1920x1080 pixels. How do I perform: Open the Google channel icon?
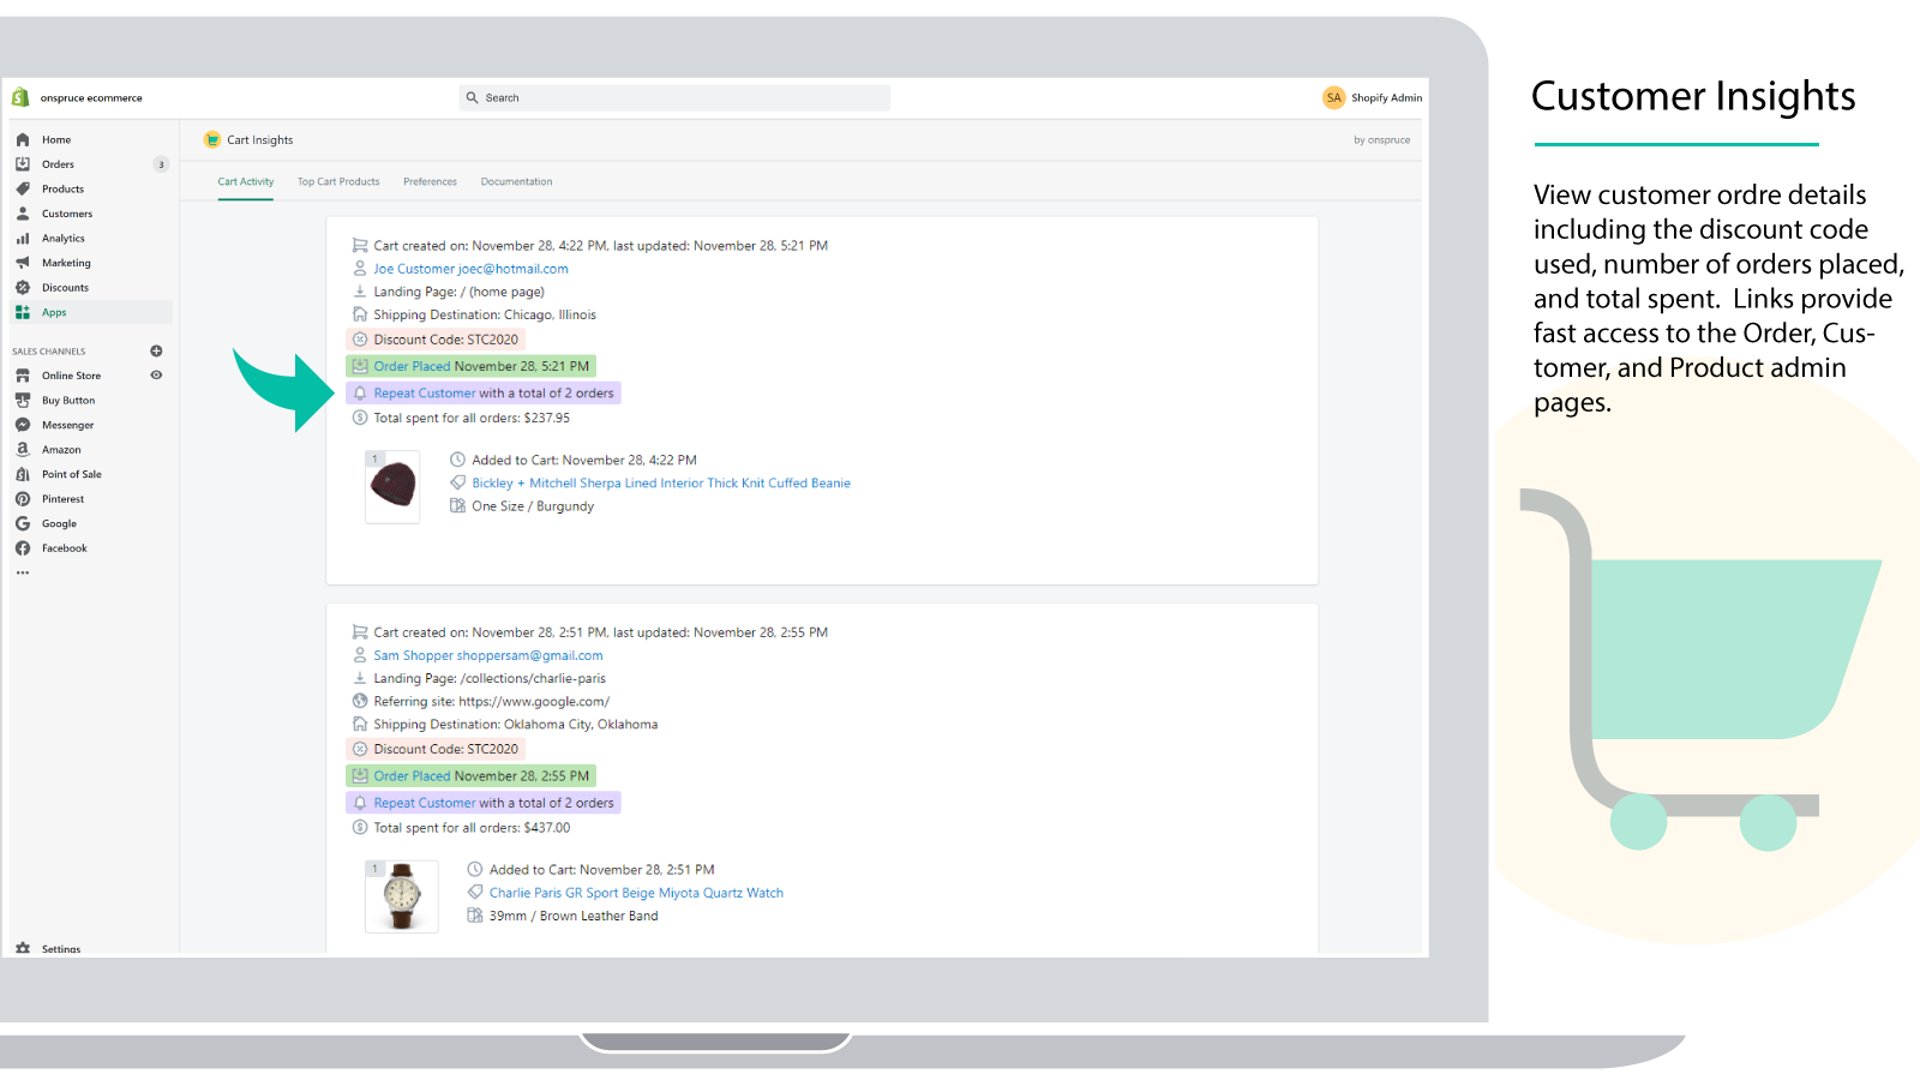[x=23, y=524]
